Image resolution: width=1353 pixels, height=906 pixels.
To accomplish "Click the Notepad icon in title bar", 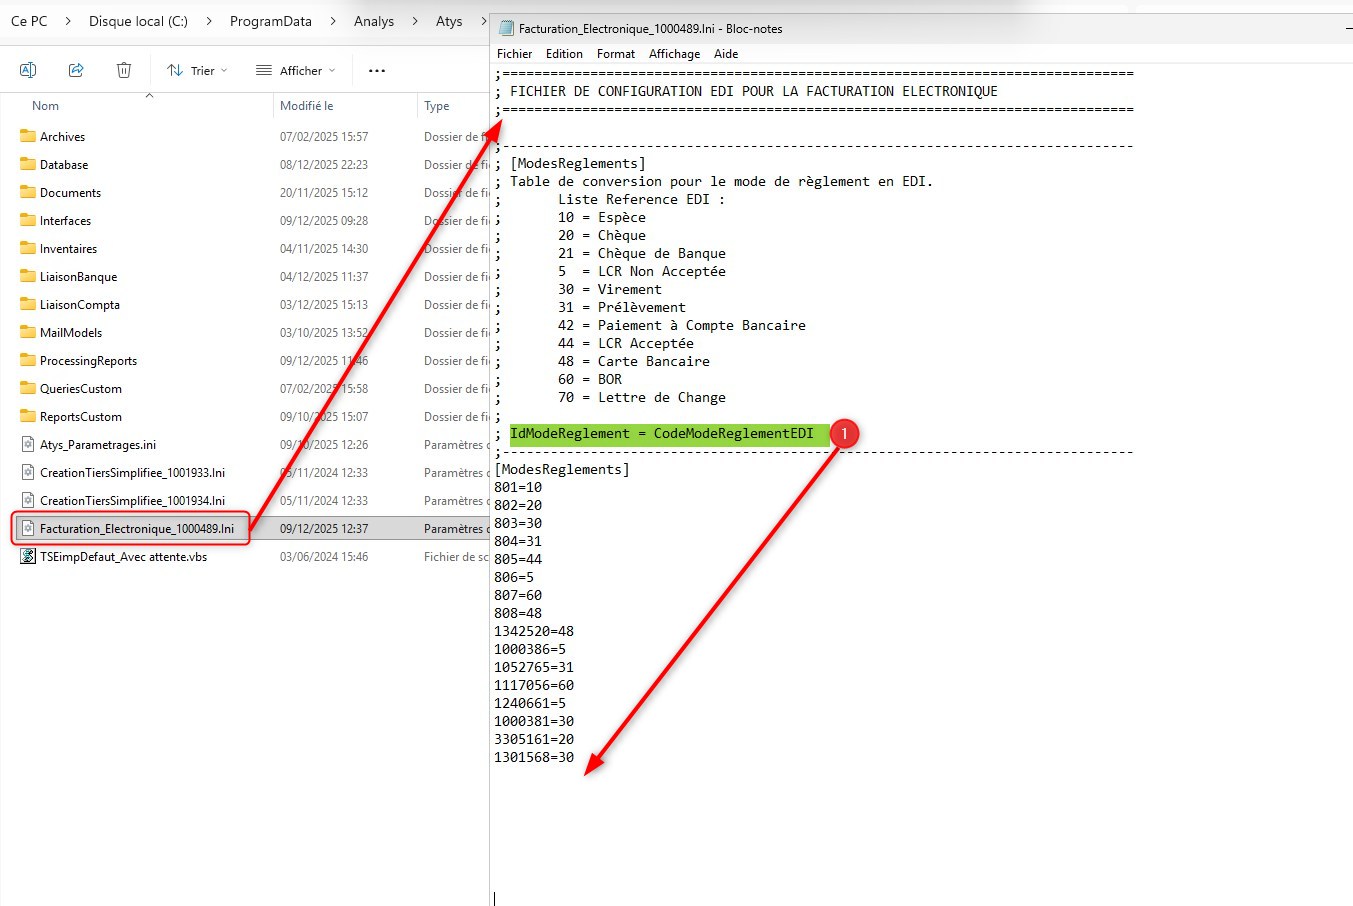I will pos(507,29).
